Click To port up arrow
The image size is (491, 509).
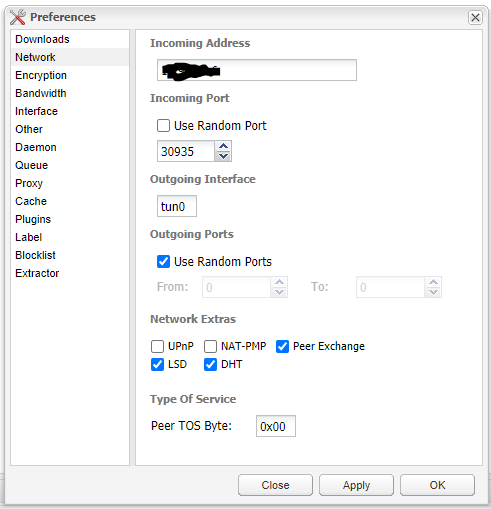click(433, 282)
